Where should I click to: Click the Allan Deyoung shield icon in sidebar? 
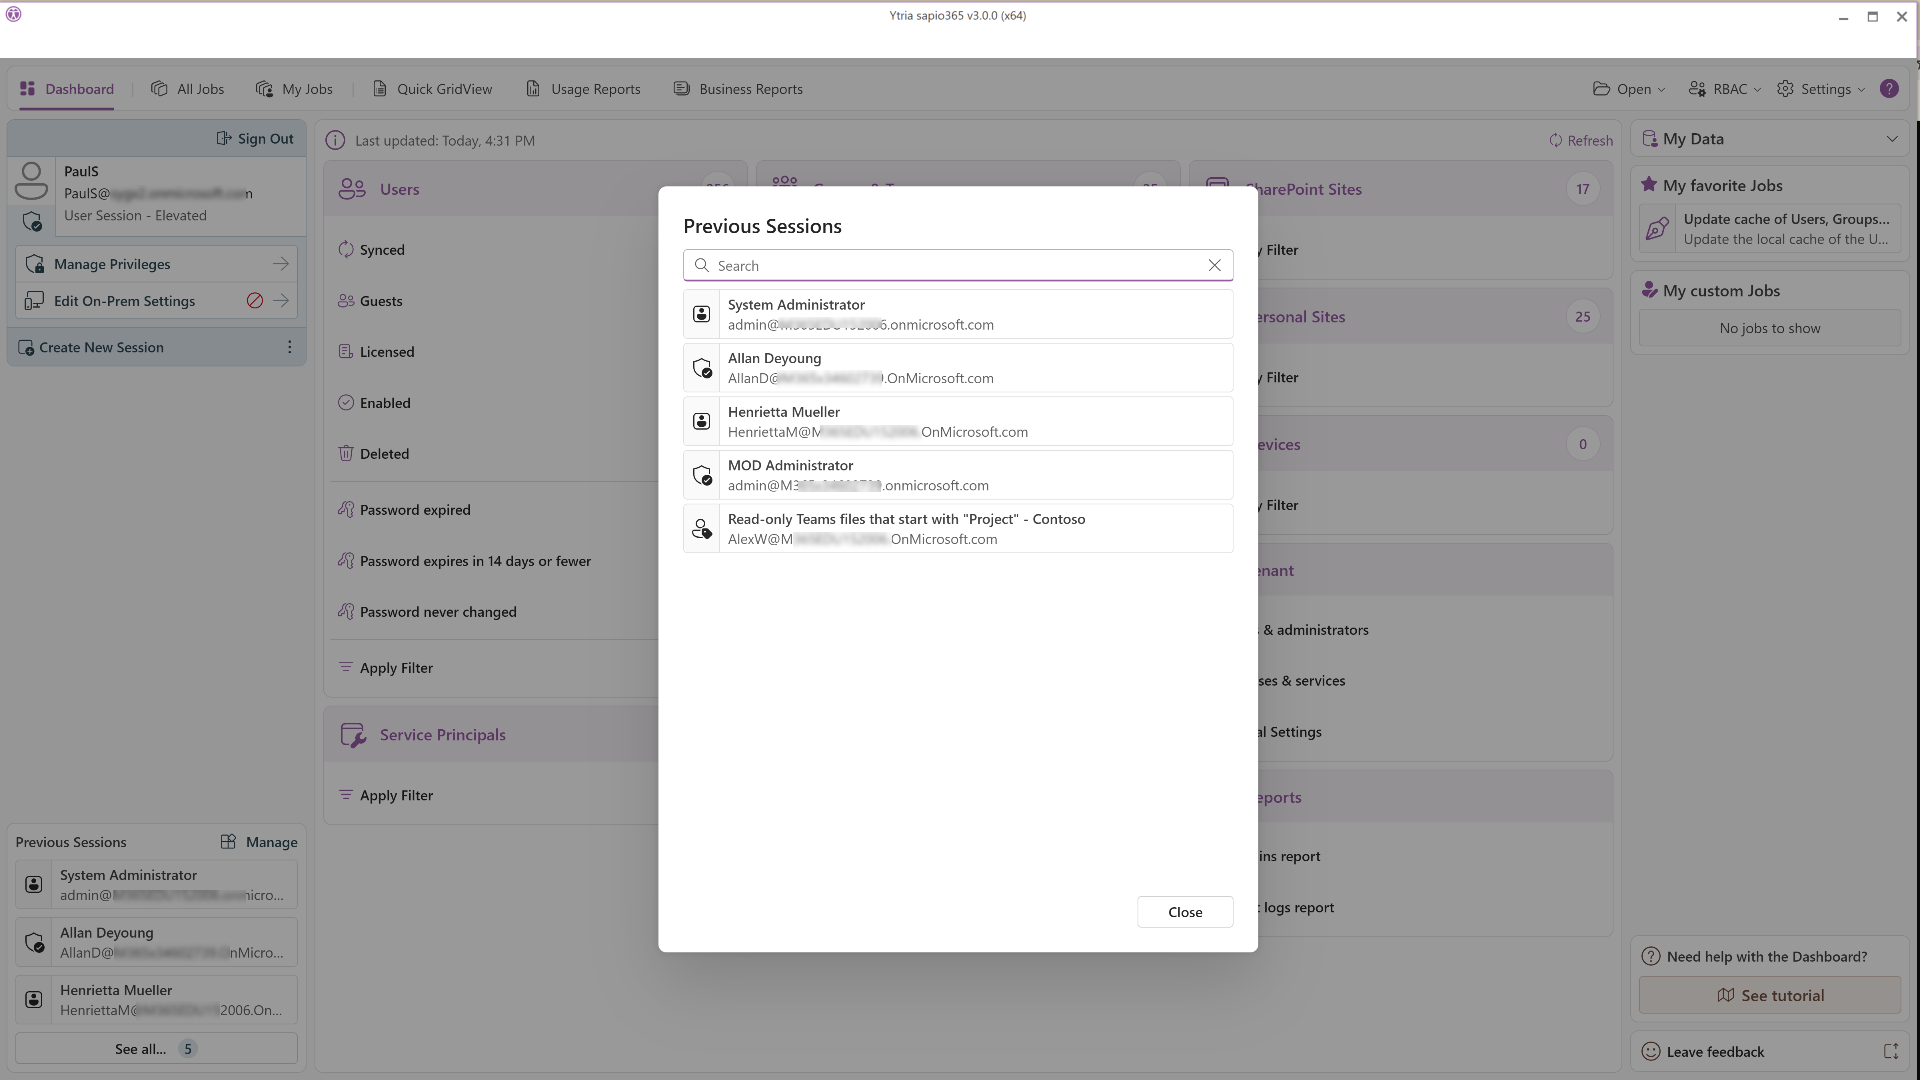[x=34, y=943]
